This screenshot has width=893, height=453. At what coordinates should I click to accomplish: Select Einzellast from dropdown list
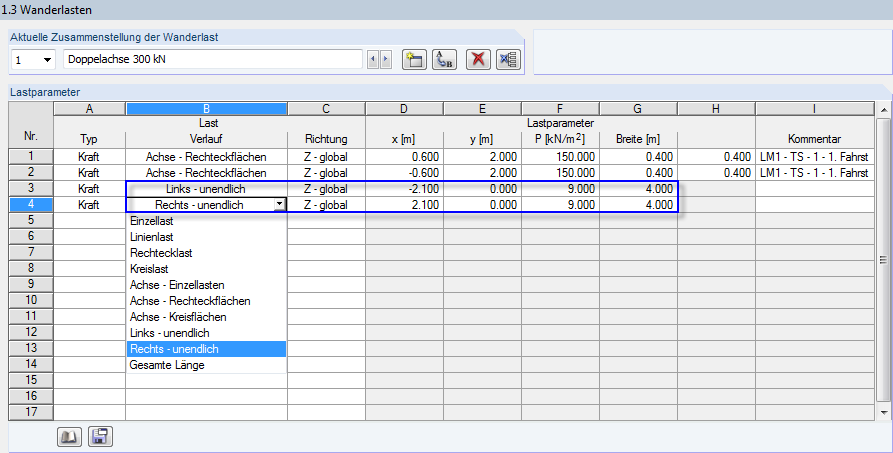206,221
